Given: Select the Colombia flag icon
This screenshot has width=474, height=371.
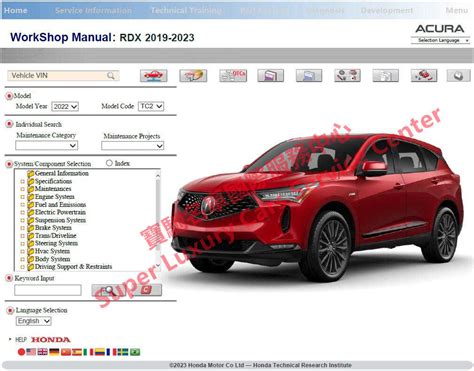Looking at the screenshot, I should tap(100, 352).
